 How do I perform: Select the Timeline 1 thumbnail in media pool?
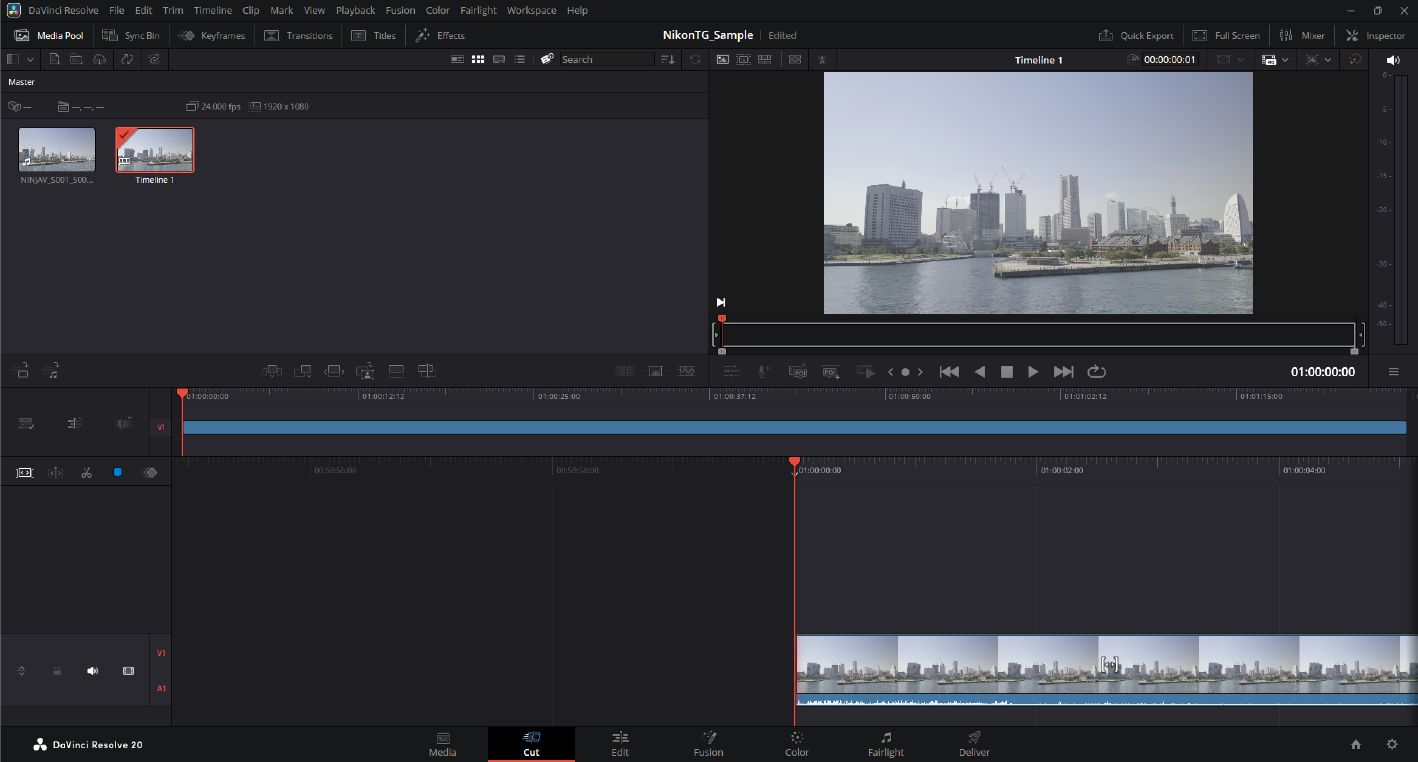155,150
